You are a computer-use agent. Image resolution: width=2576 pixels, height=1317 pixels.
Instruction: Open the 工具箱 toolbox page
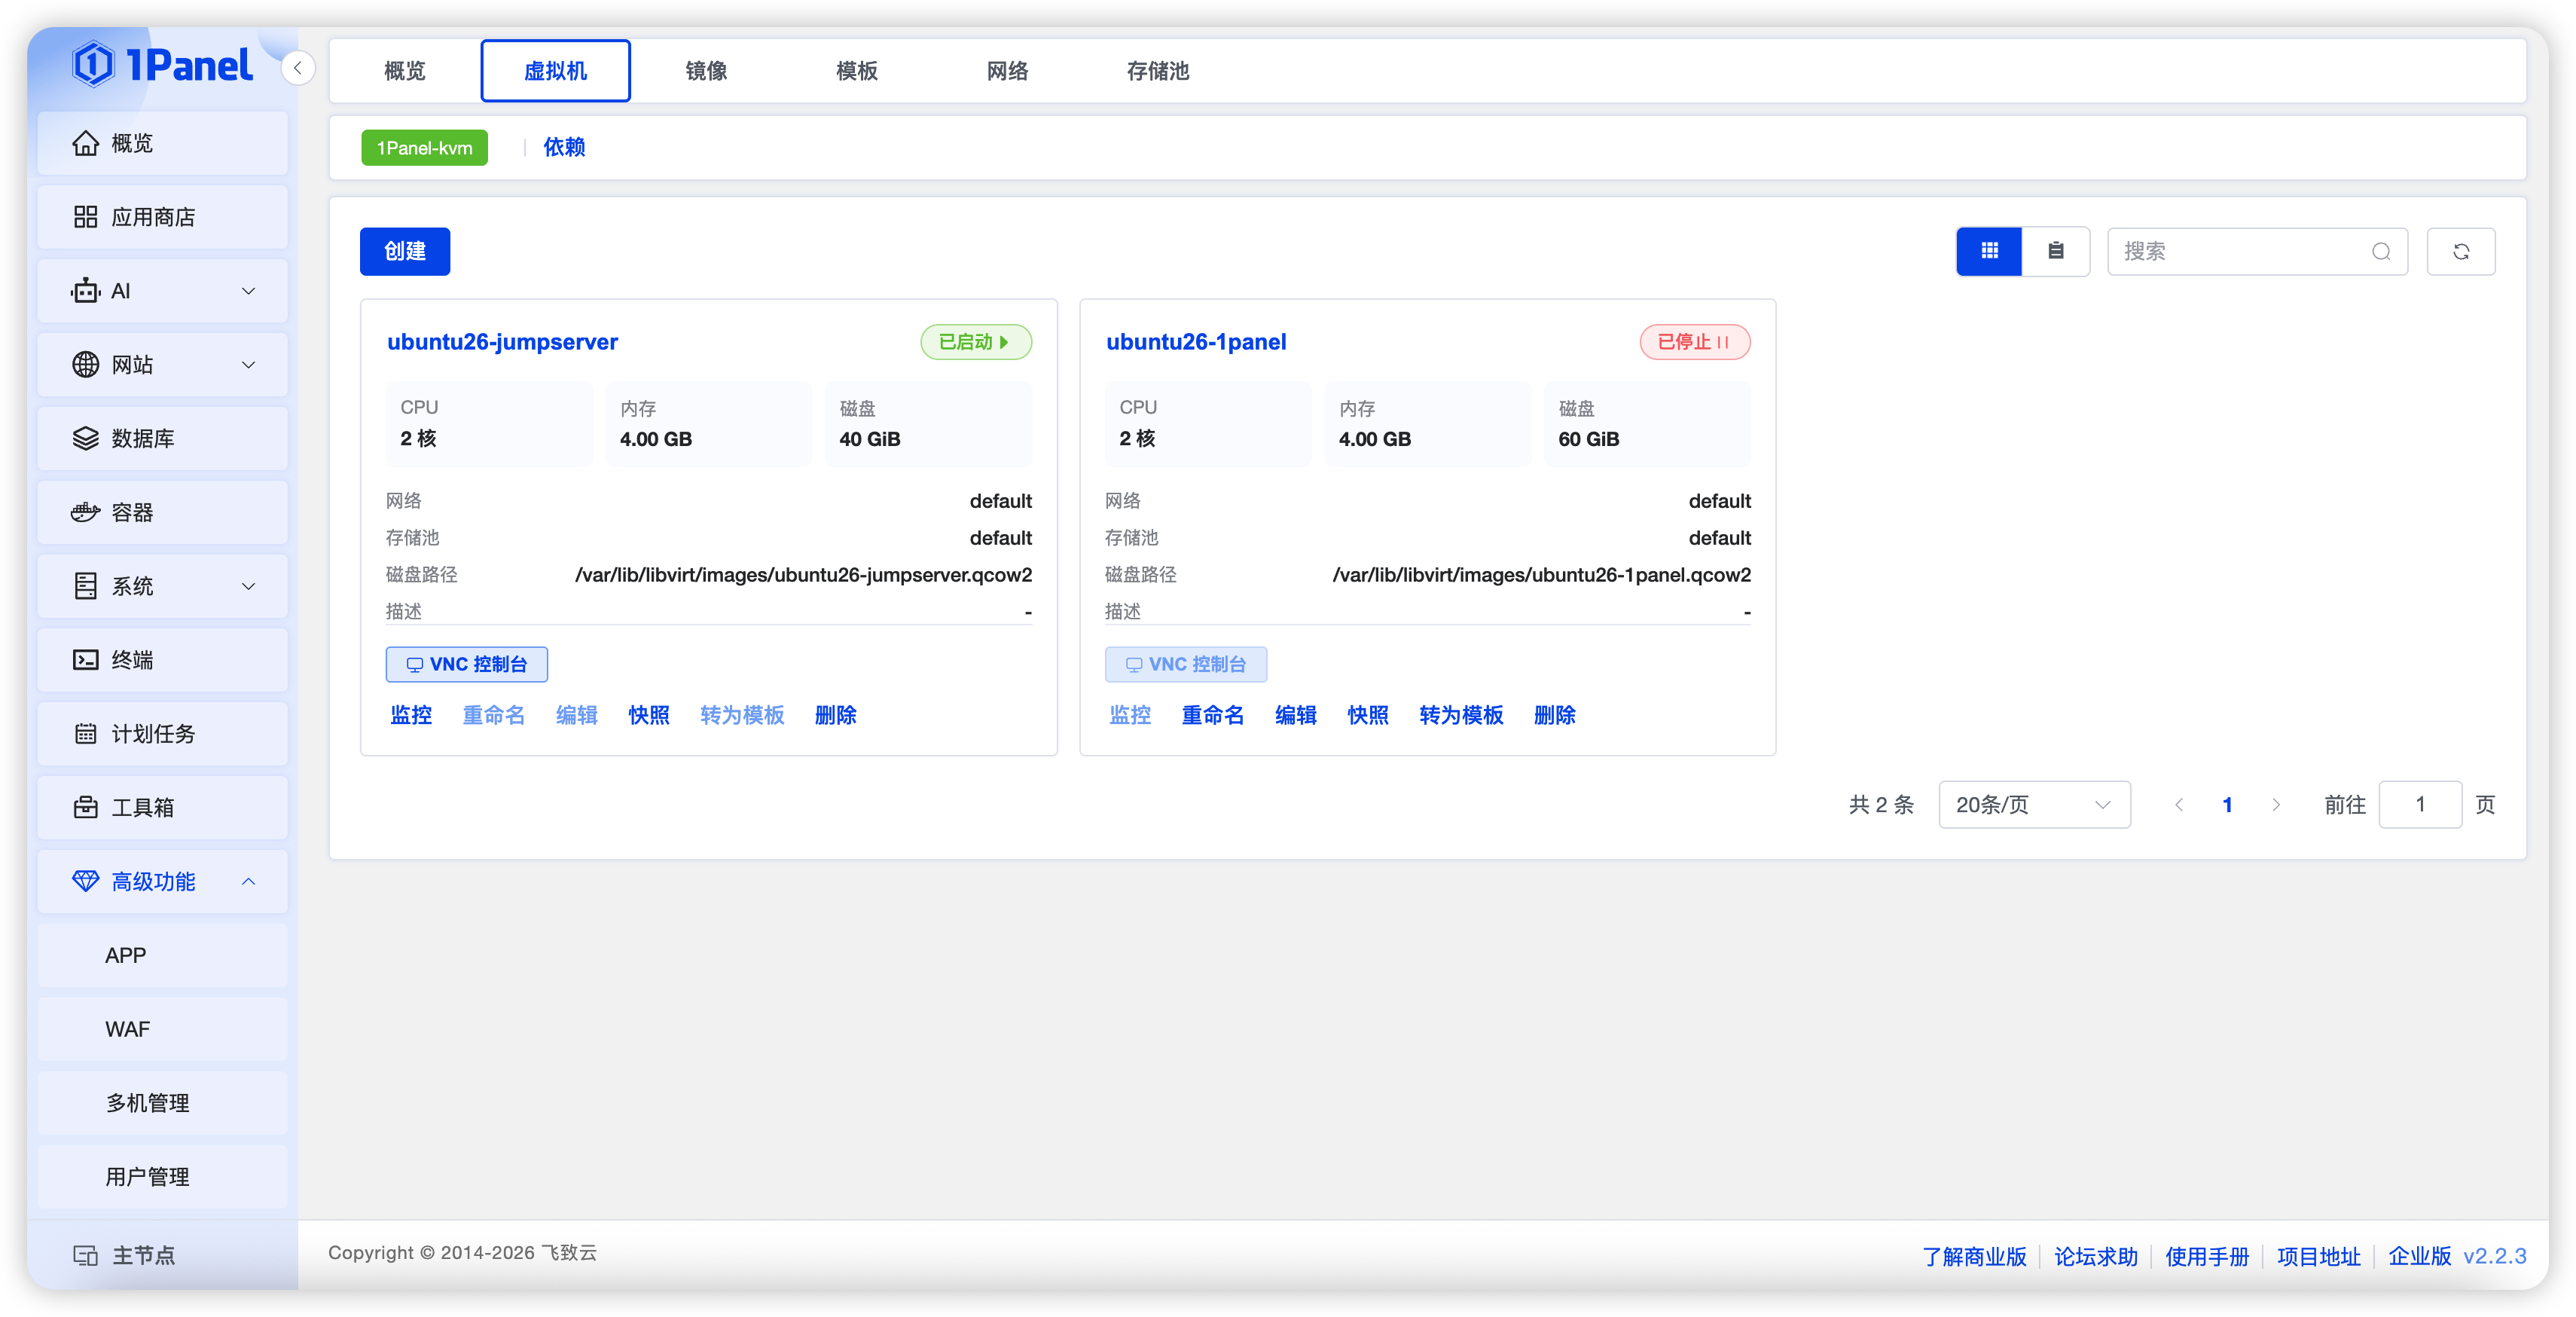[163, 808]
